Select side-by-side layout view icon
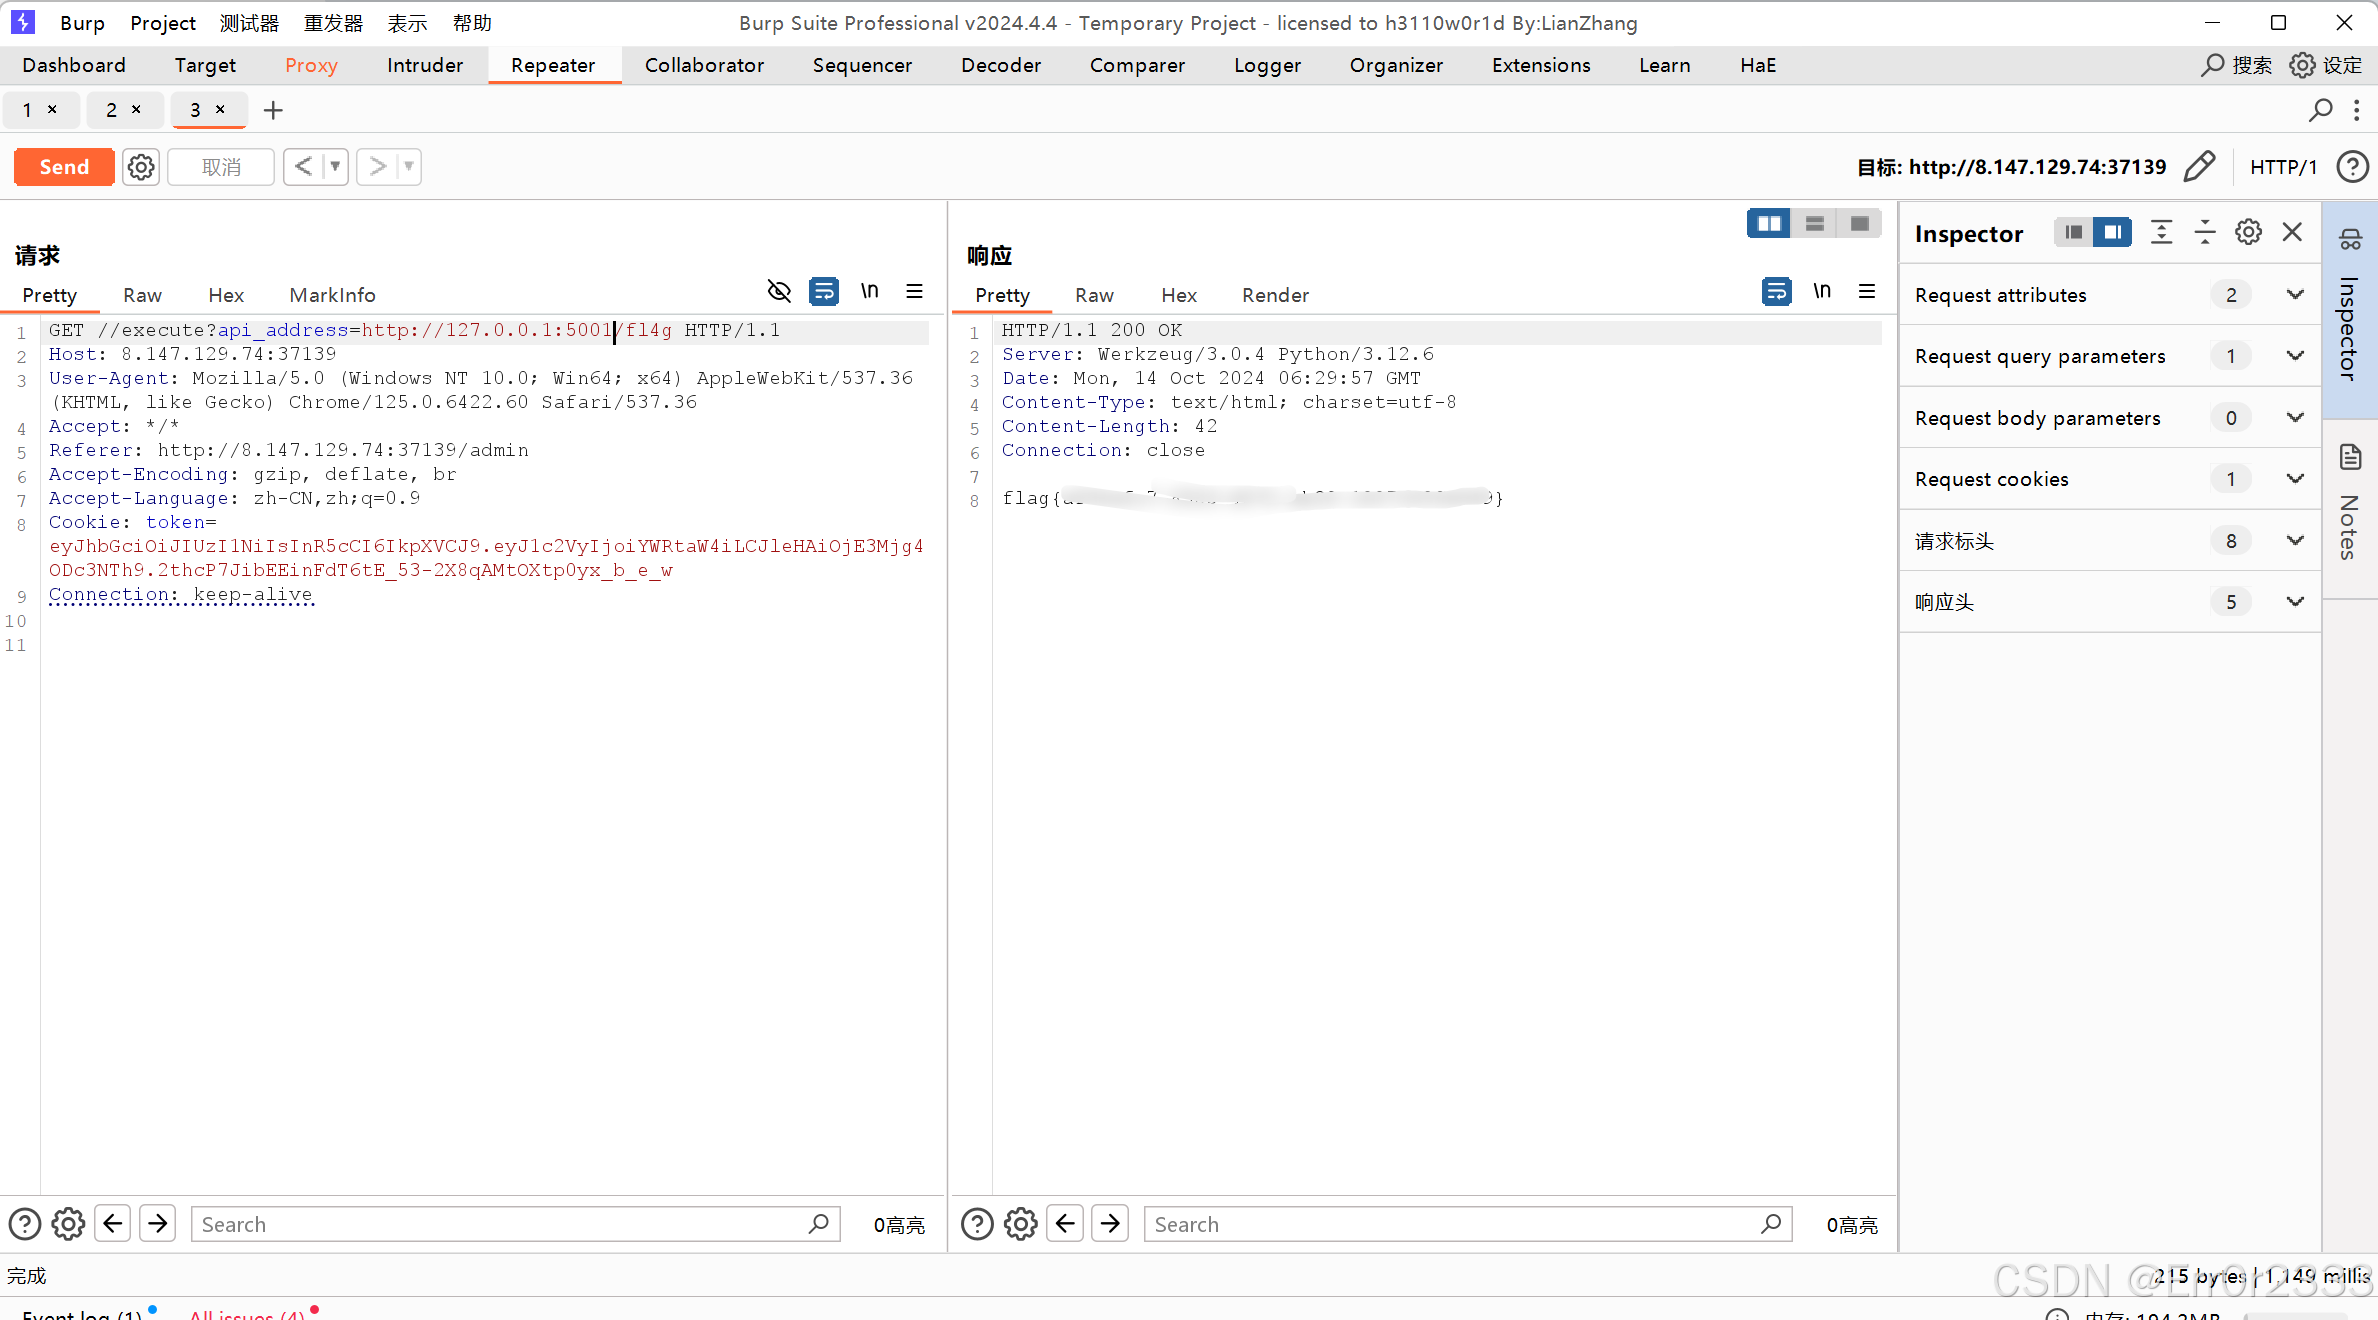The image size is (2378, 1320). point(1768,224)
